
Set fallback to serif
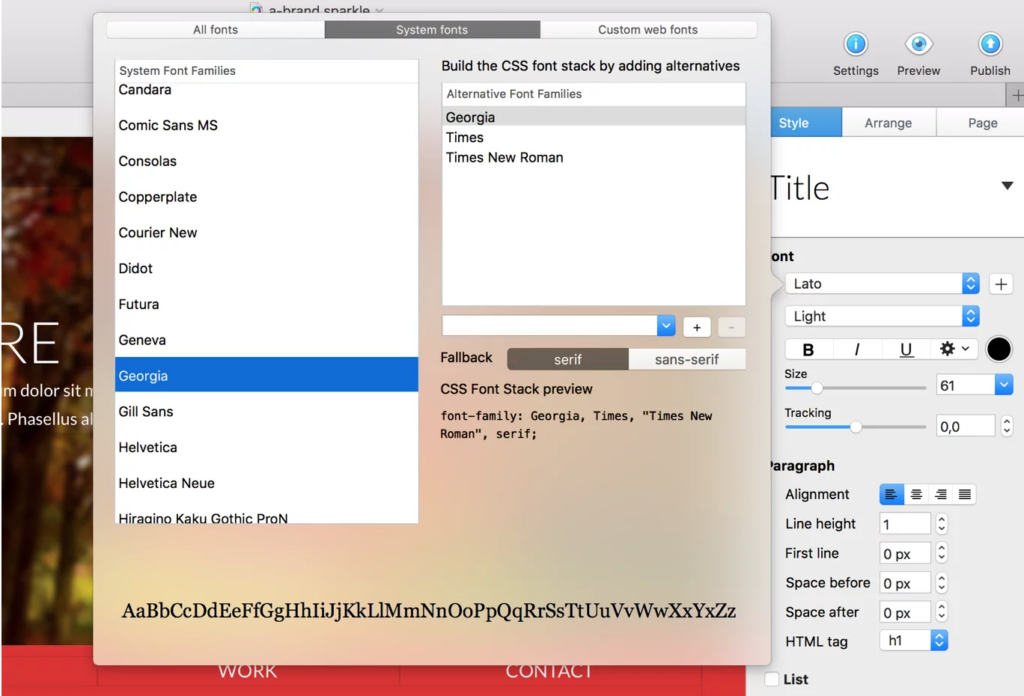pos(568,359)
